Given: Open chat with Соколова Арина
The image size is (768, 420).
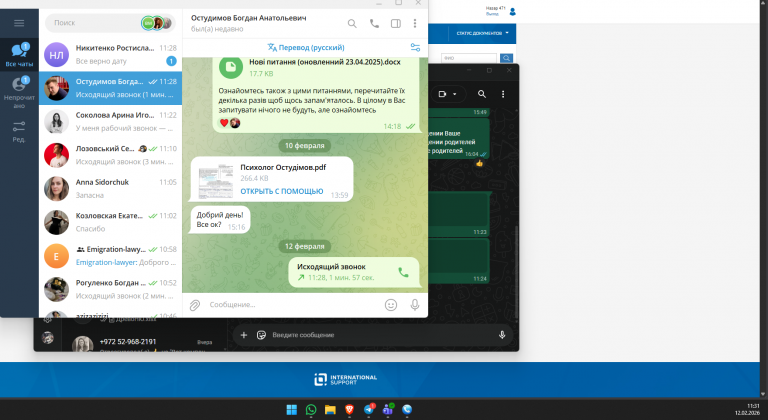Looking at the screenshot, I should tap(110, 122).
